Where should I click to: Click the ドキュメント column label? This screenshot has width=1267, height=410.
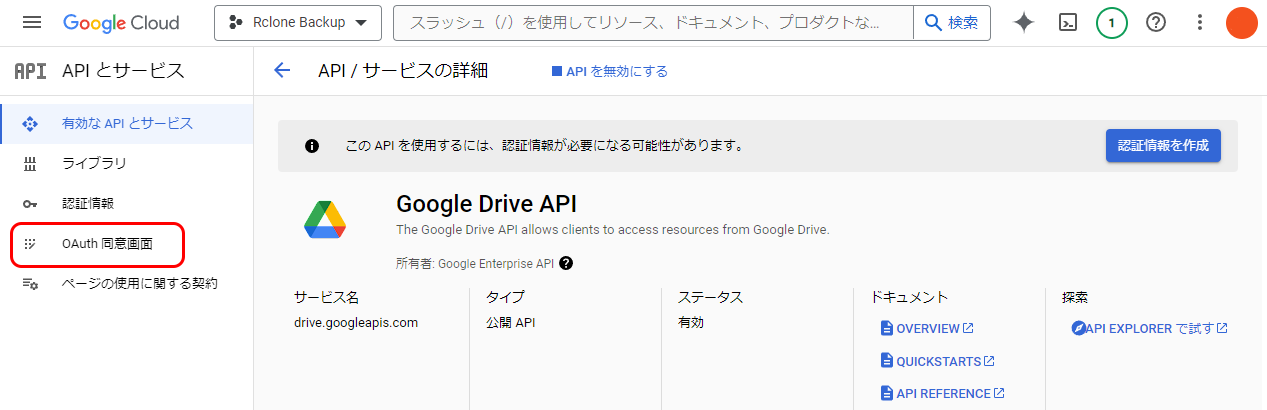(909, 297)
